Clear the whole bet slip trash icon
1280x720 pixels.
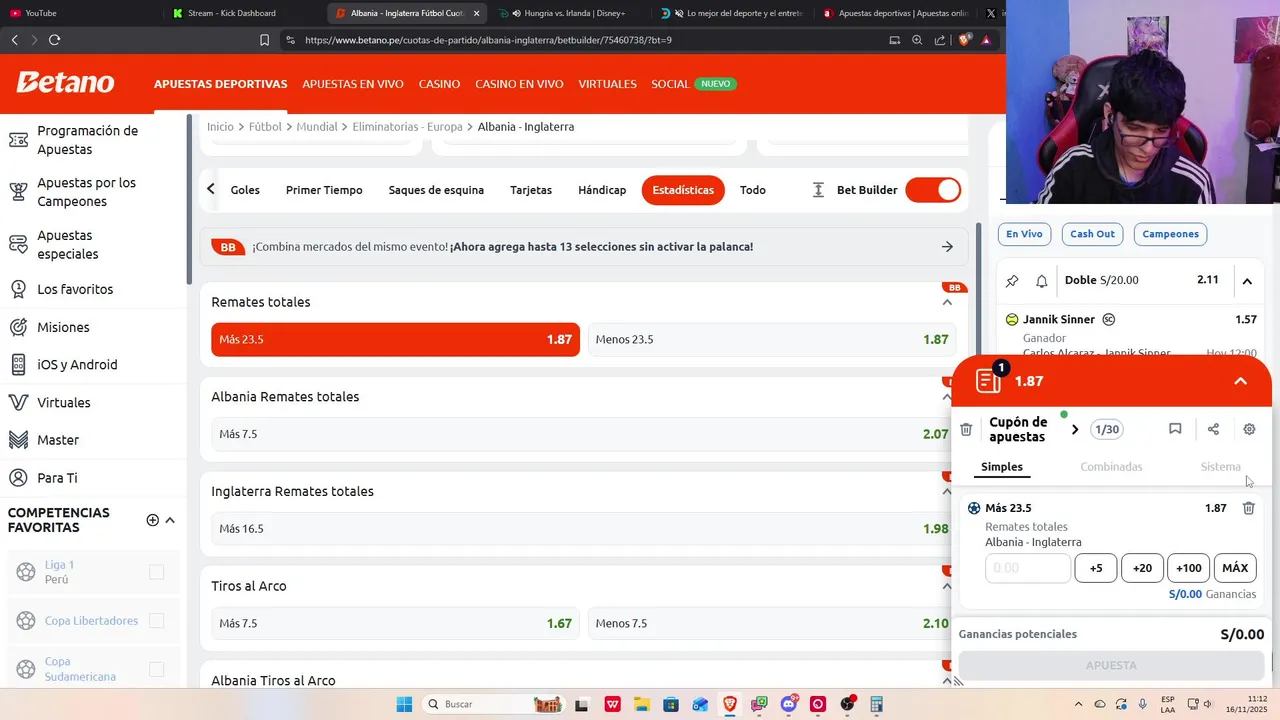coord(966,429)
